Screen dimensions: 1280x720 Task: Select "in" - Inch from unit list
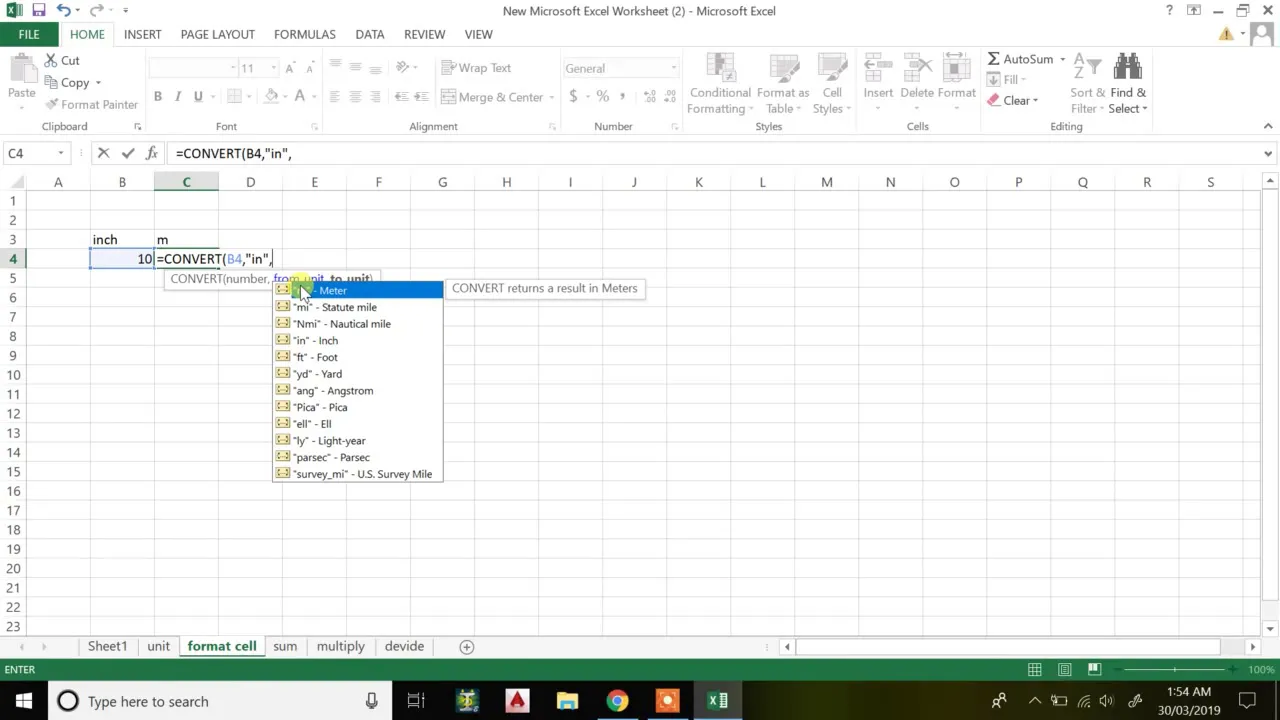pos(357,340)
